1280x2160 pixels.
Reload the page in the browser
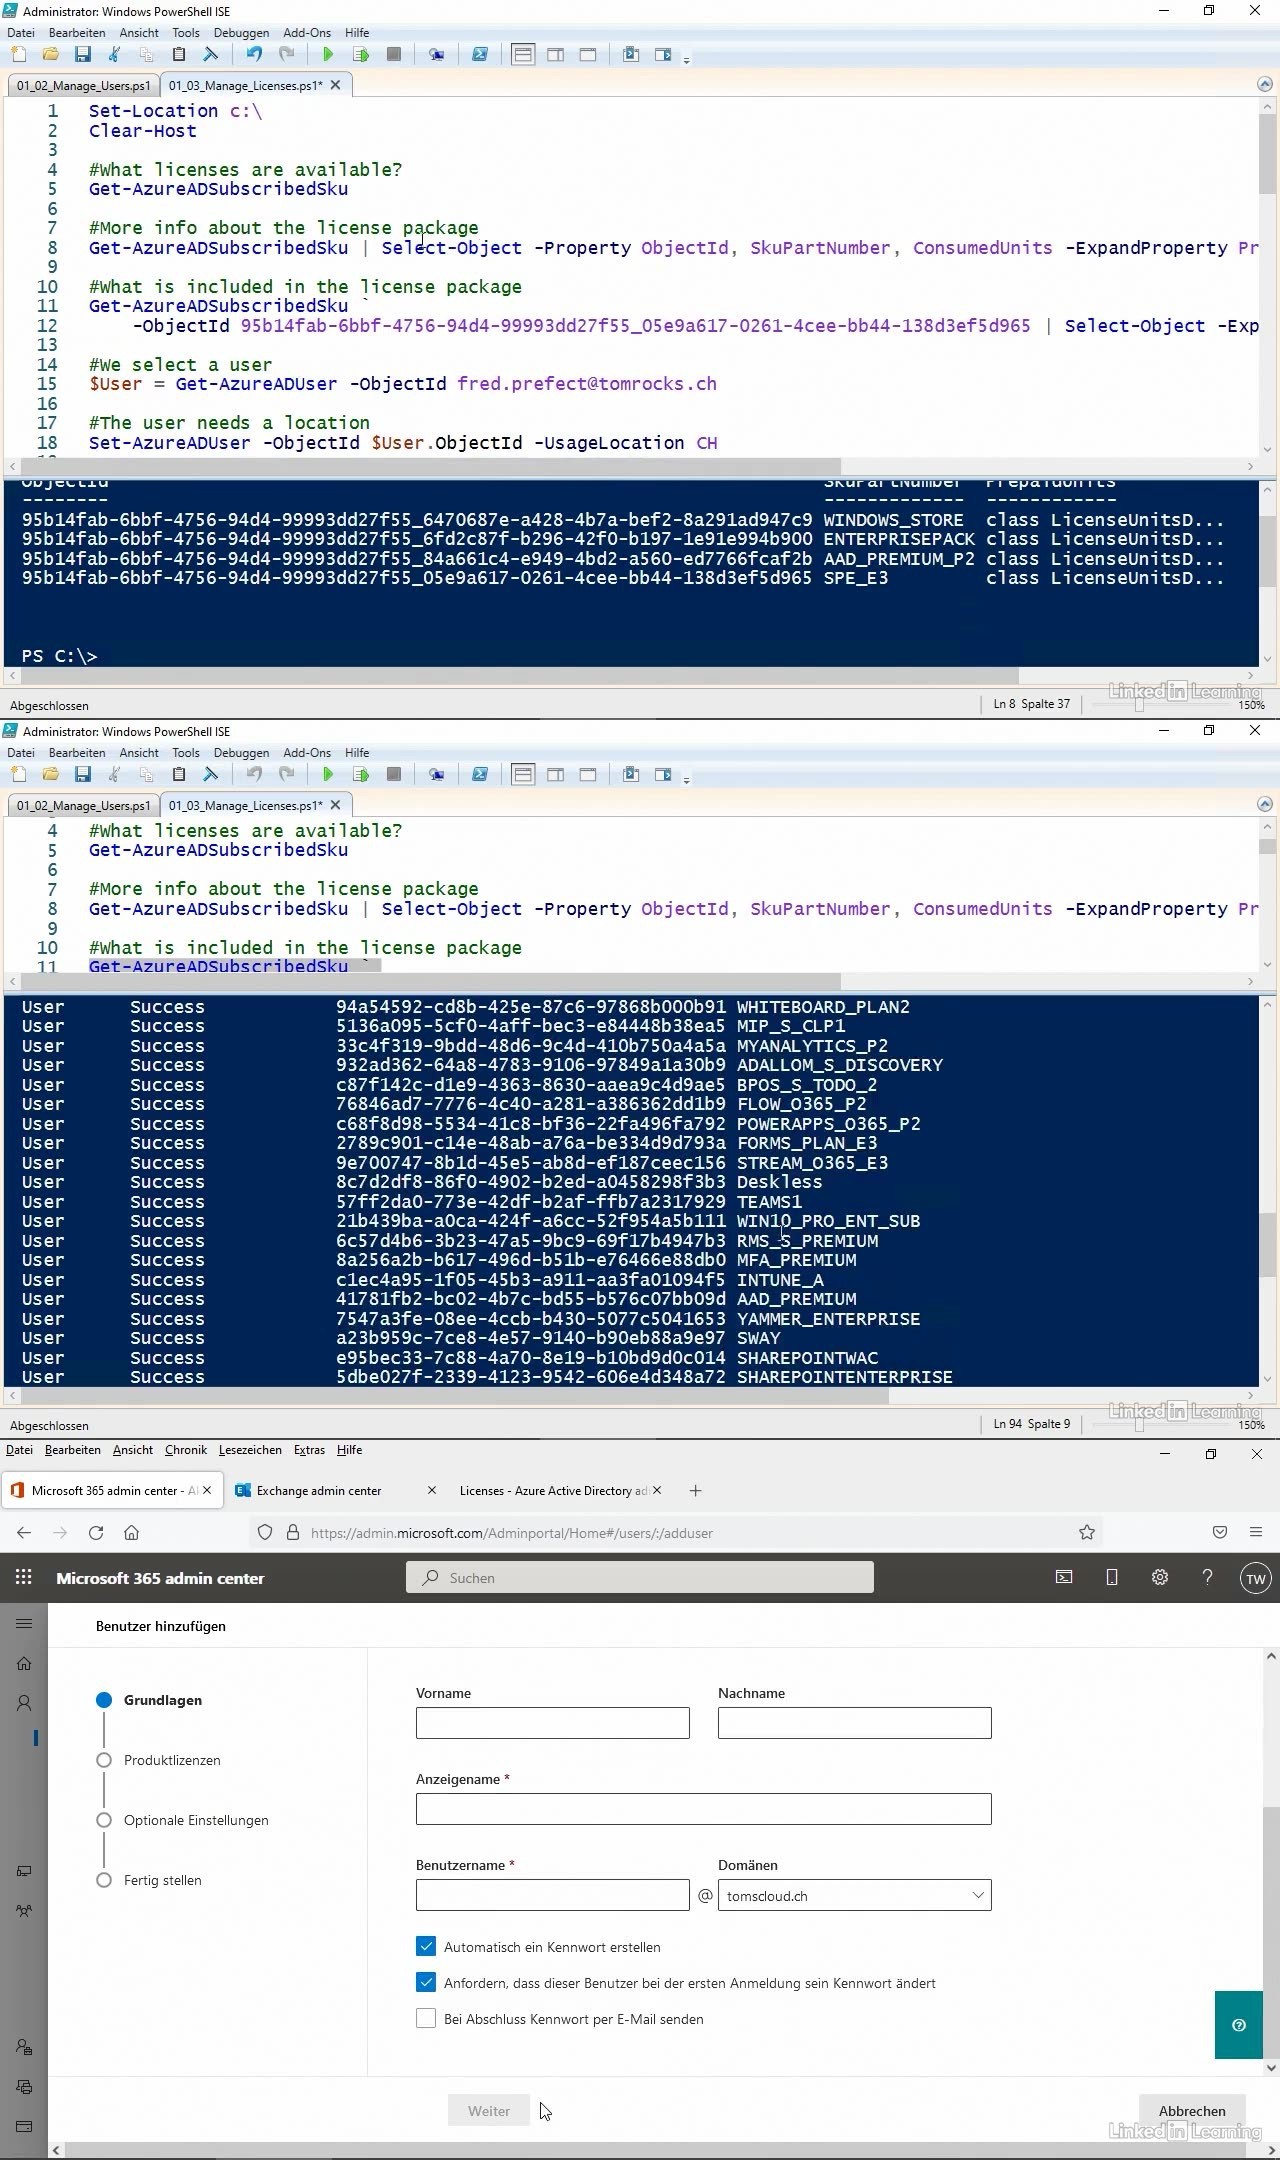coord(96,1532)
